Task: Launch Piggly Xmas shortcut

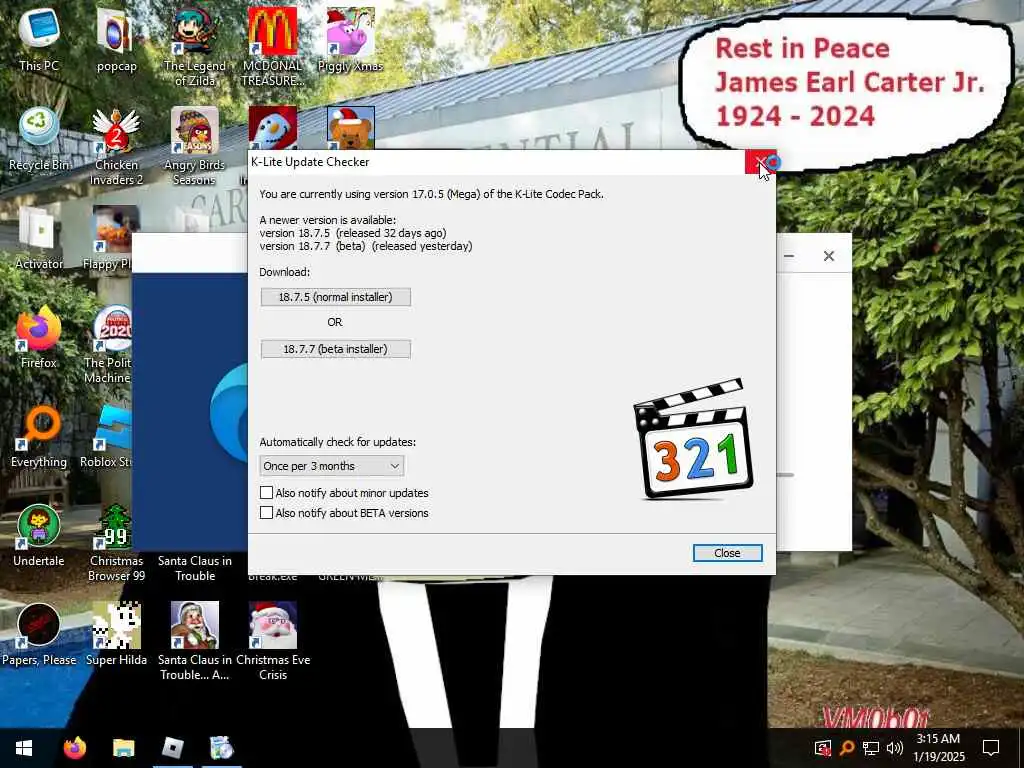Action: [x=350, y=39]
